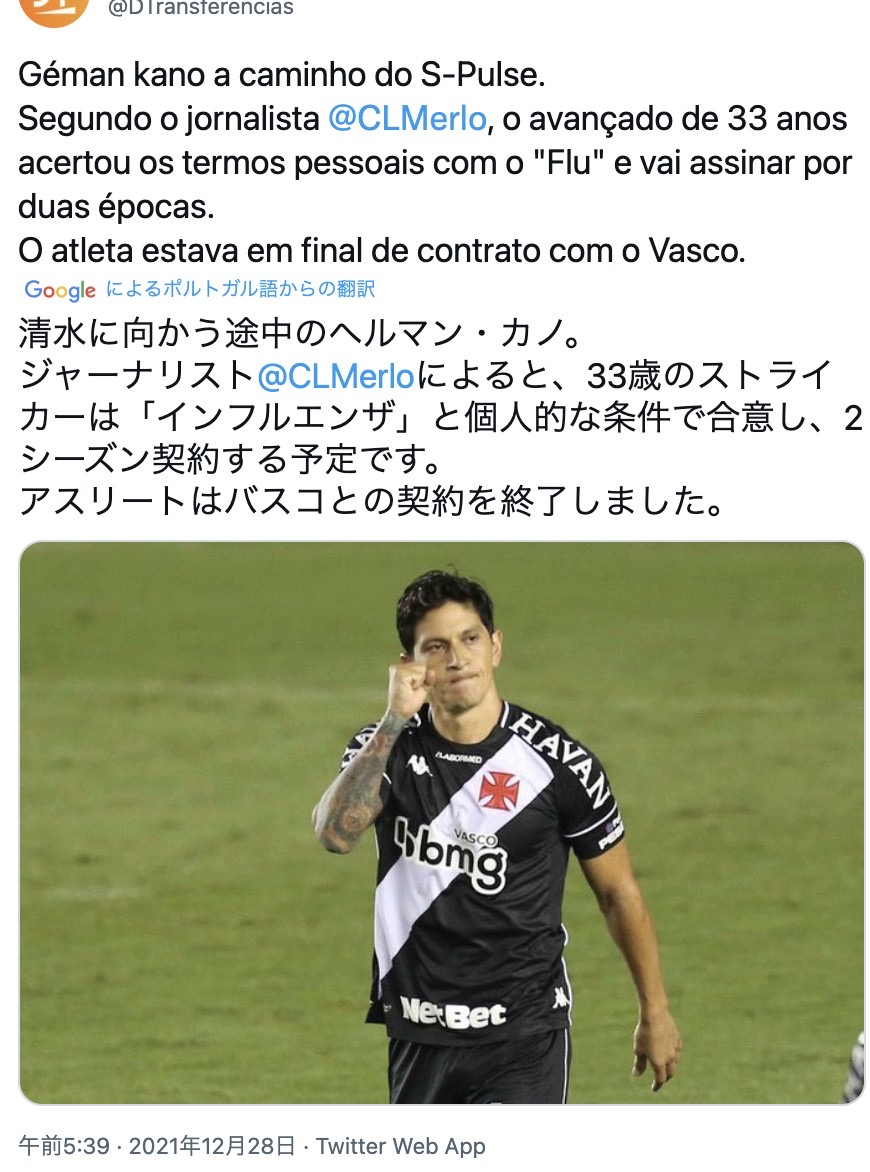Open the @DTransferencias account handle

click(200, 7)
